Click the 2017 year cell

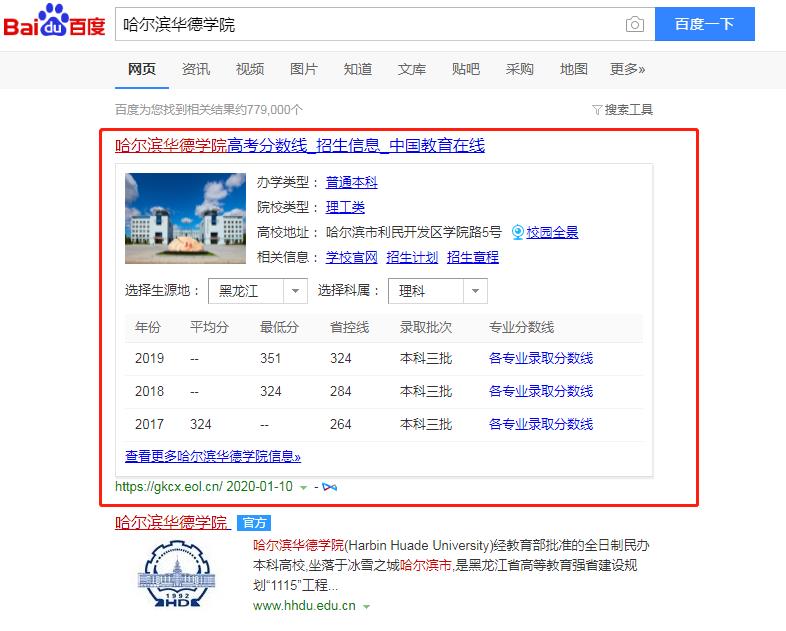click(x=149, y=425)
